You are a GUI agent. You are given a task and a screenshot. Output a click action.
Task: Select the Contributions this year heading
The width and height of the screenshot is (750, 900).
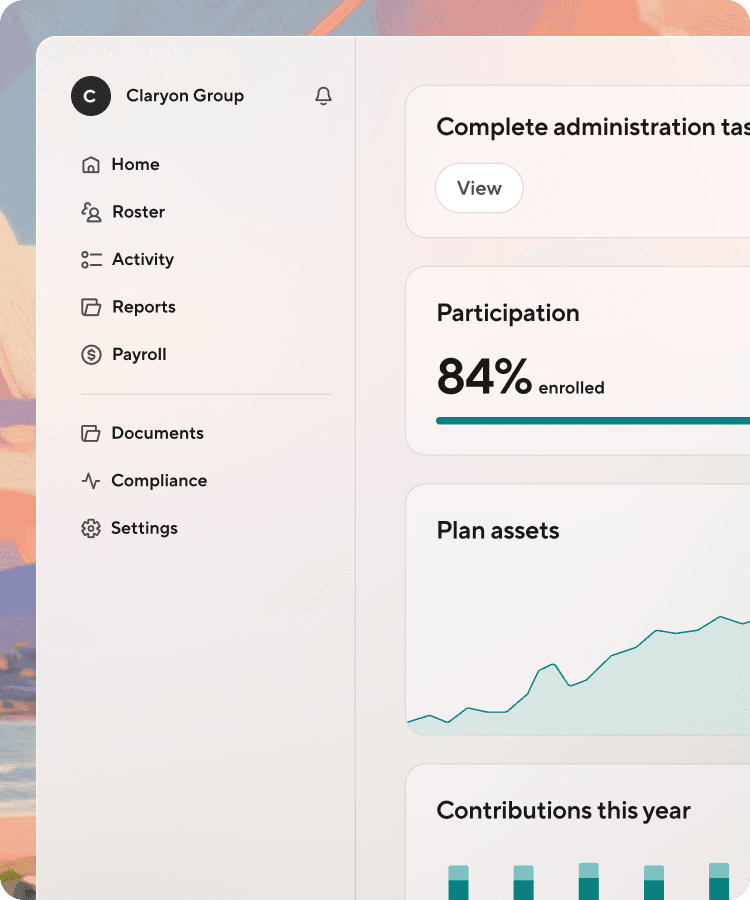pos(563,811)
